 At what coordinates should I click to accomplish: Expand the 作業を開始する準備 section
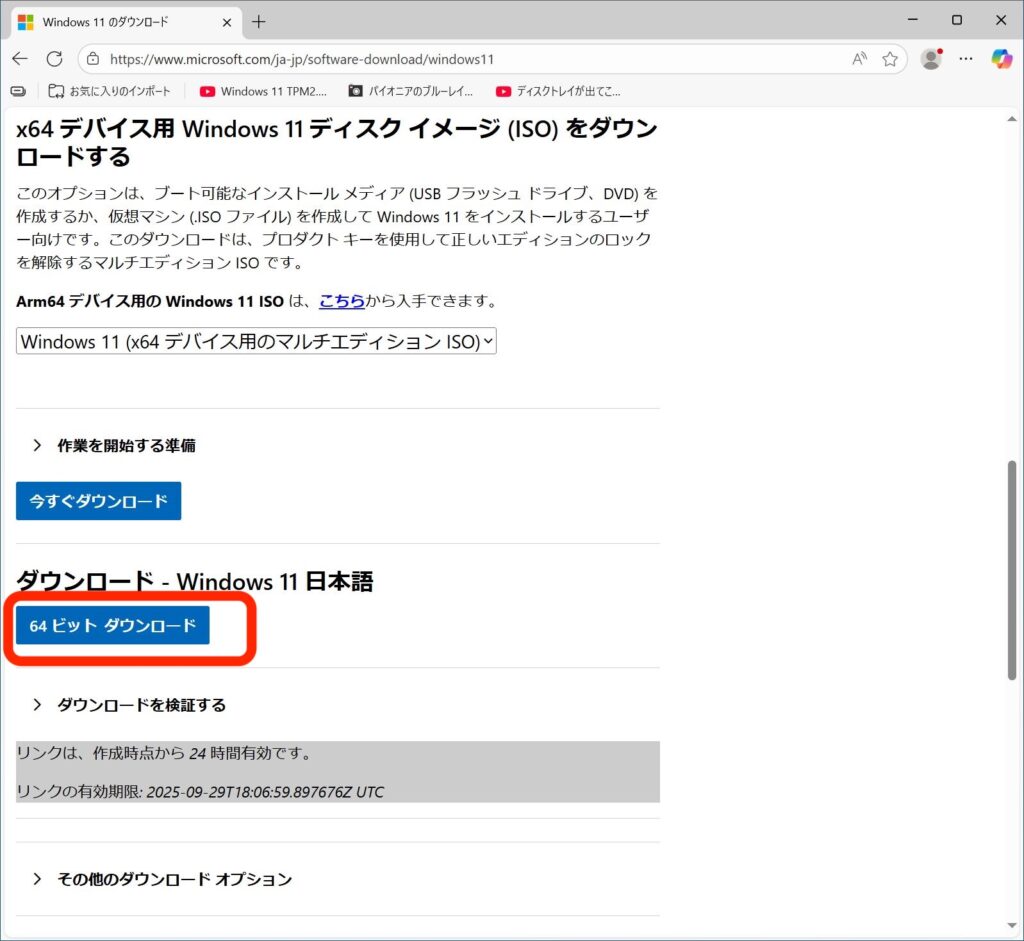[126, 446]
